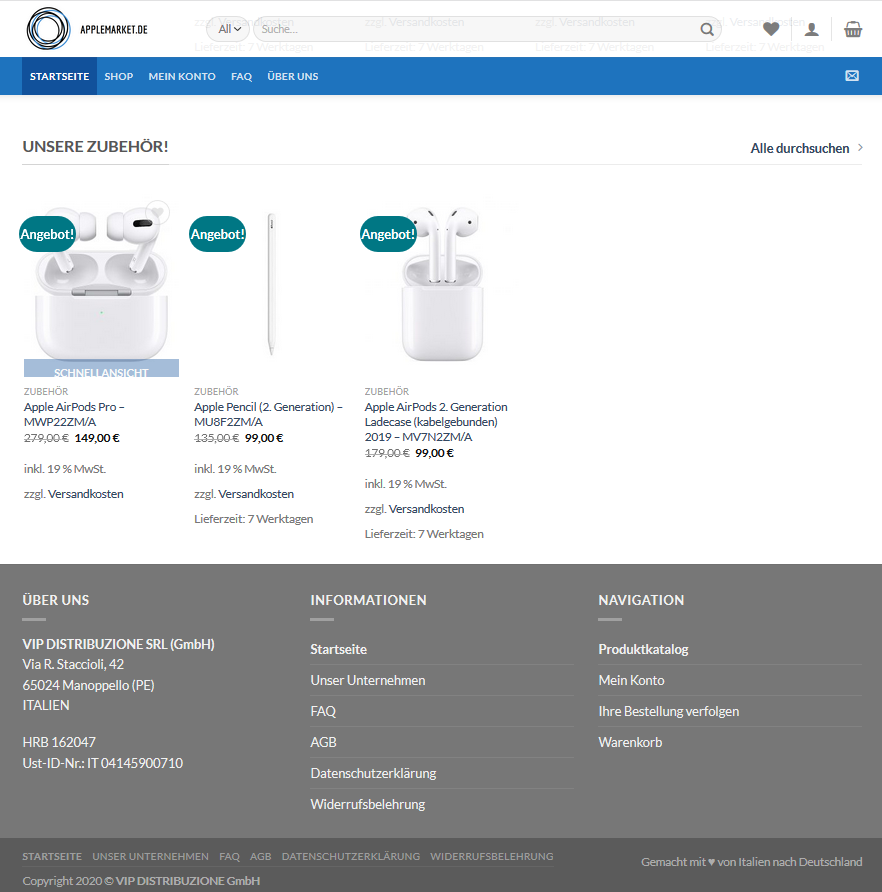This screenshot has width=882, height=892.
Task: Open the All category dropdown in search
Action: coord(229,29)
